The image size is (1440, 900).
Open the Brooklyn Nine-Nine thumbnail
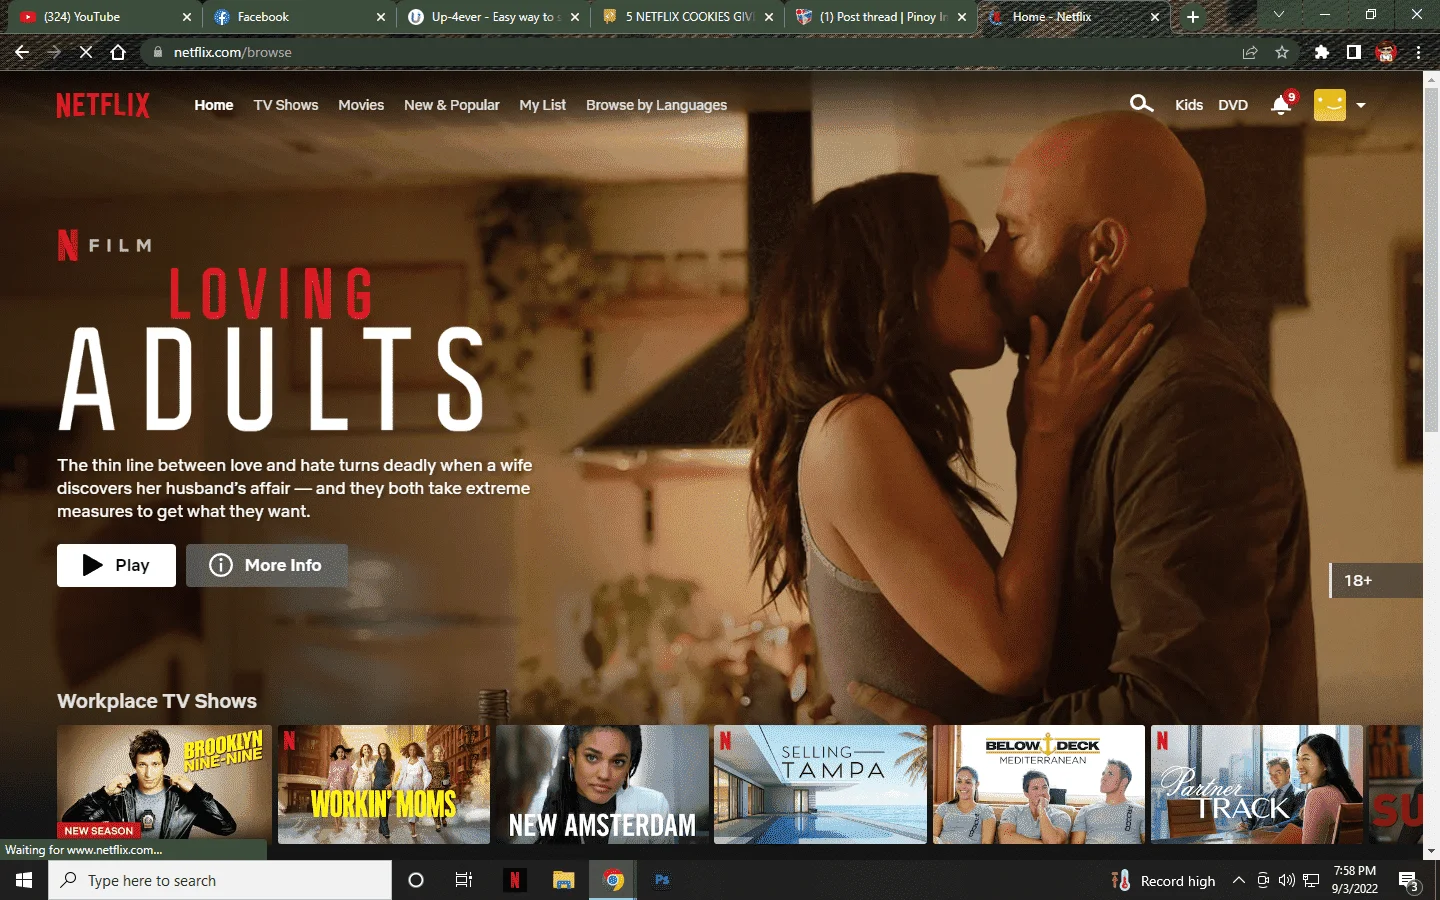(164, 784)
